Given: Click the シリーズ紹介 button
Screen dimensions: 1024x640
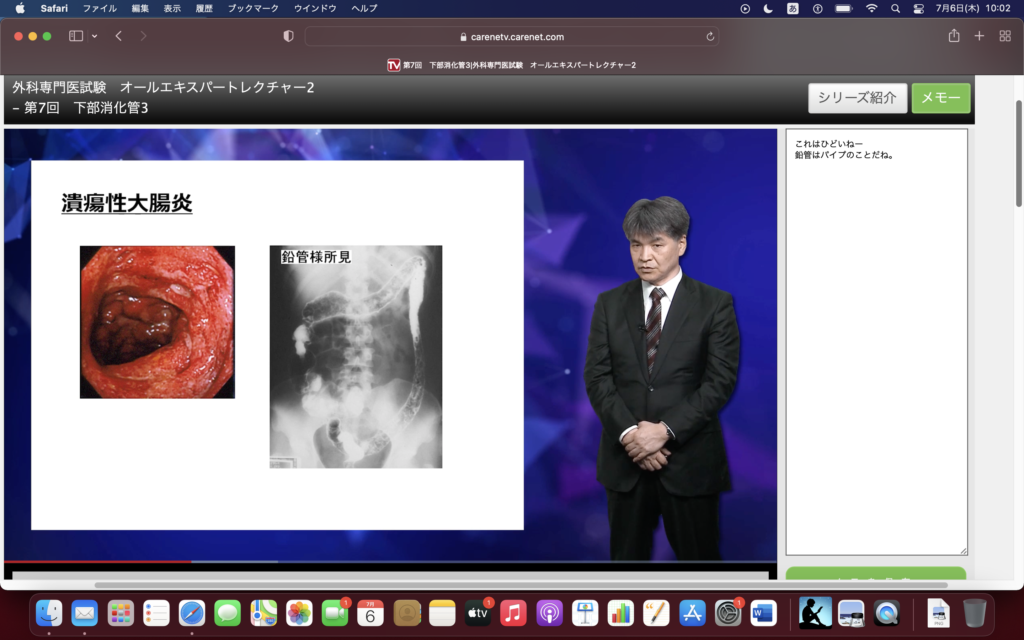Looking at the screenshot, I should [x=857, y=98].
